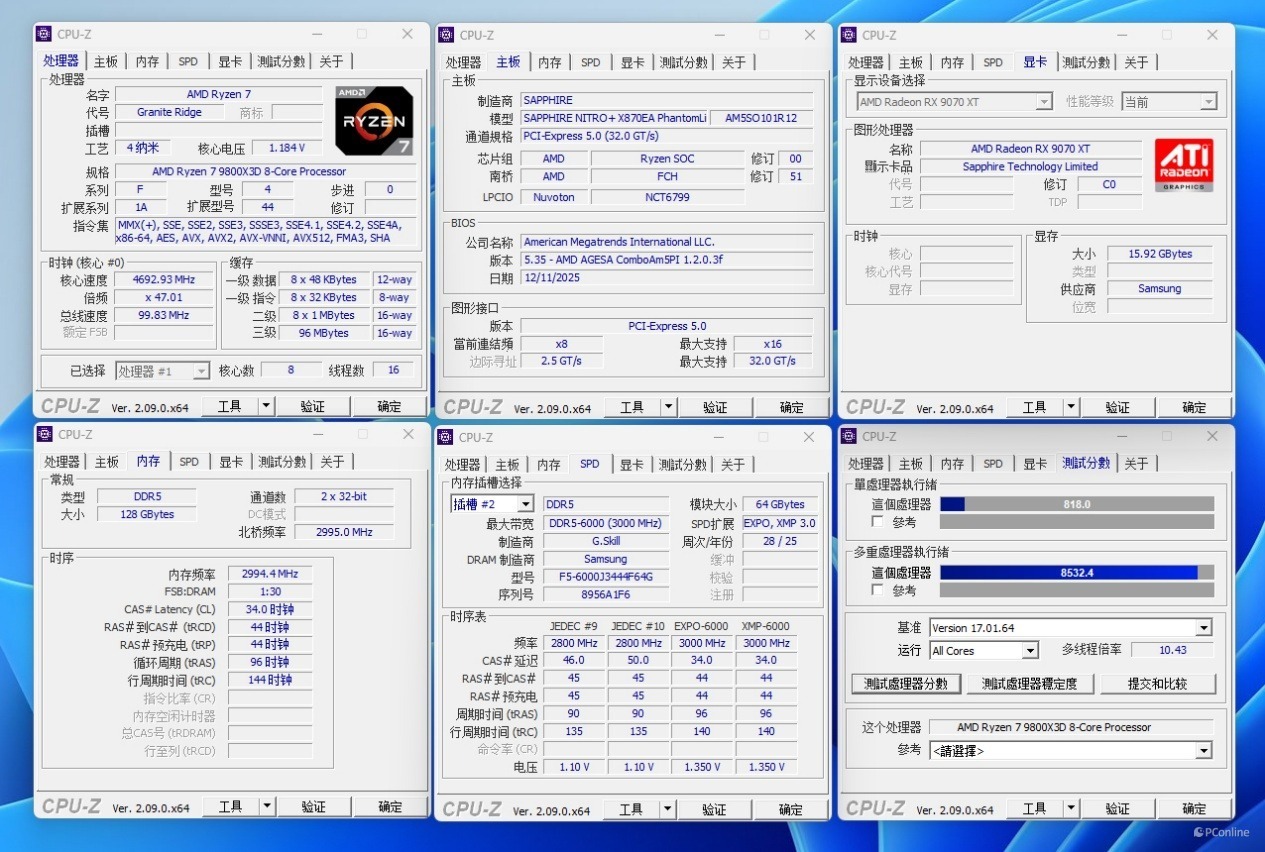Click 确定 in the SAPPHIRE mainboard window
This screenshot has width=1265, height=852.
[x=792, y=407]
